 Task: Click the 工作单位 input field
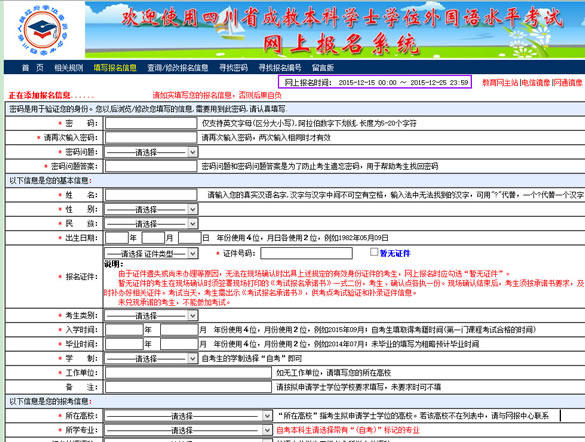pyautogui.click(x=188, y=373)
